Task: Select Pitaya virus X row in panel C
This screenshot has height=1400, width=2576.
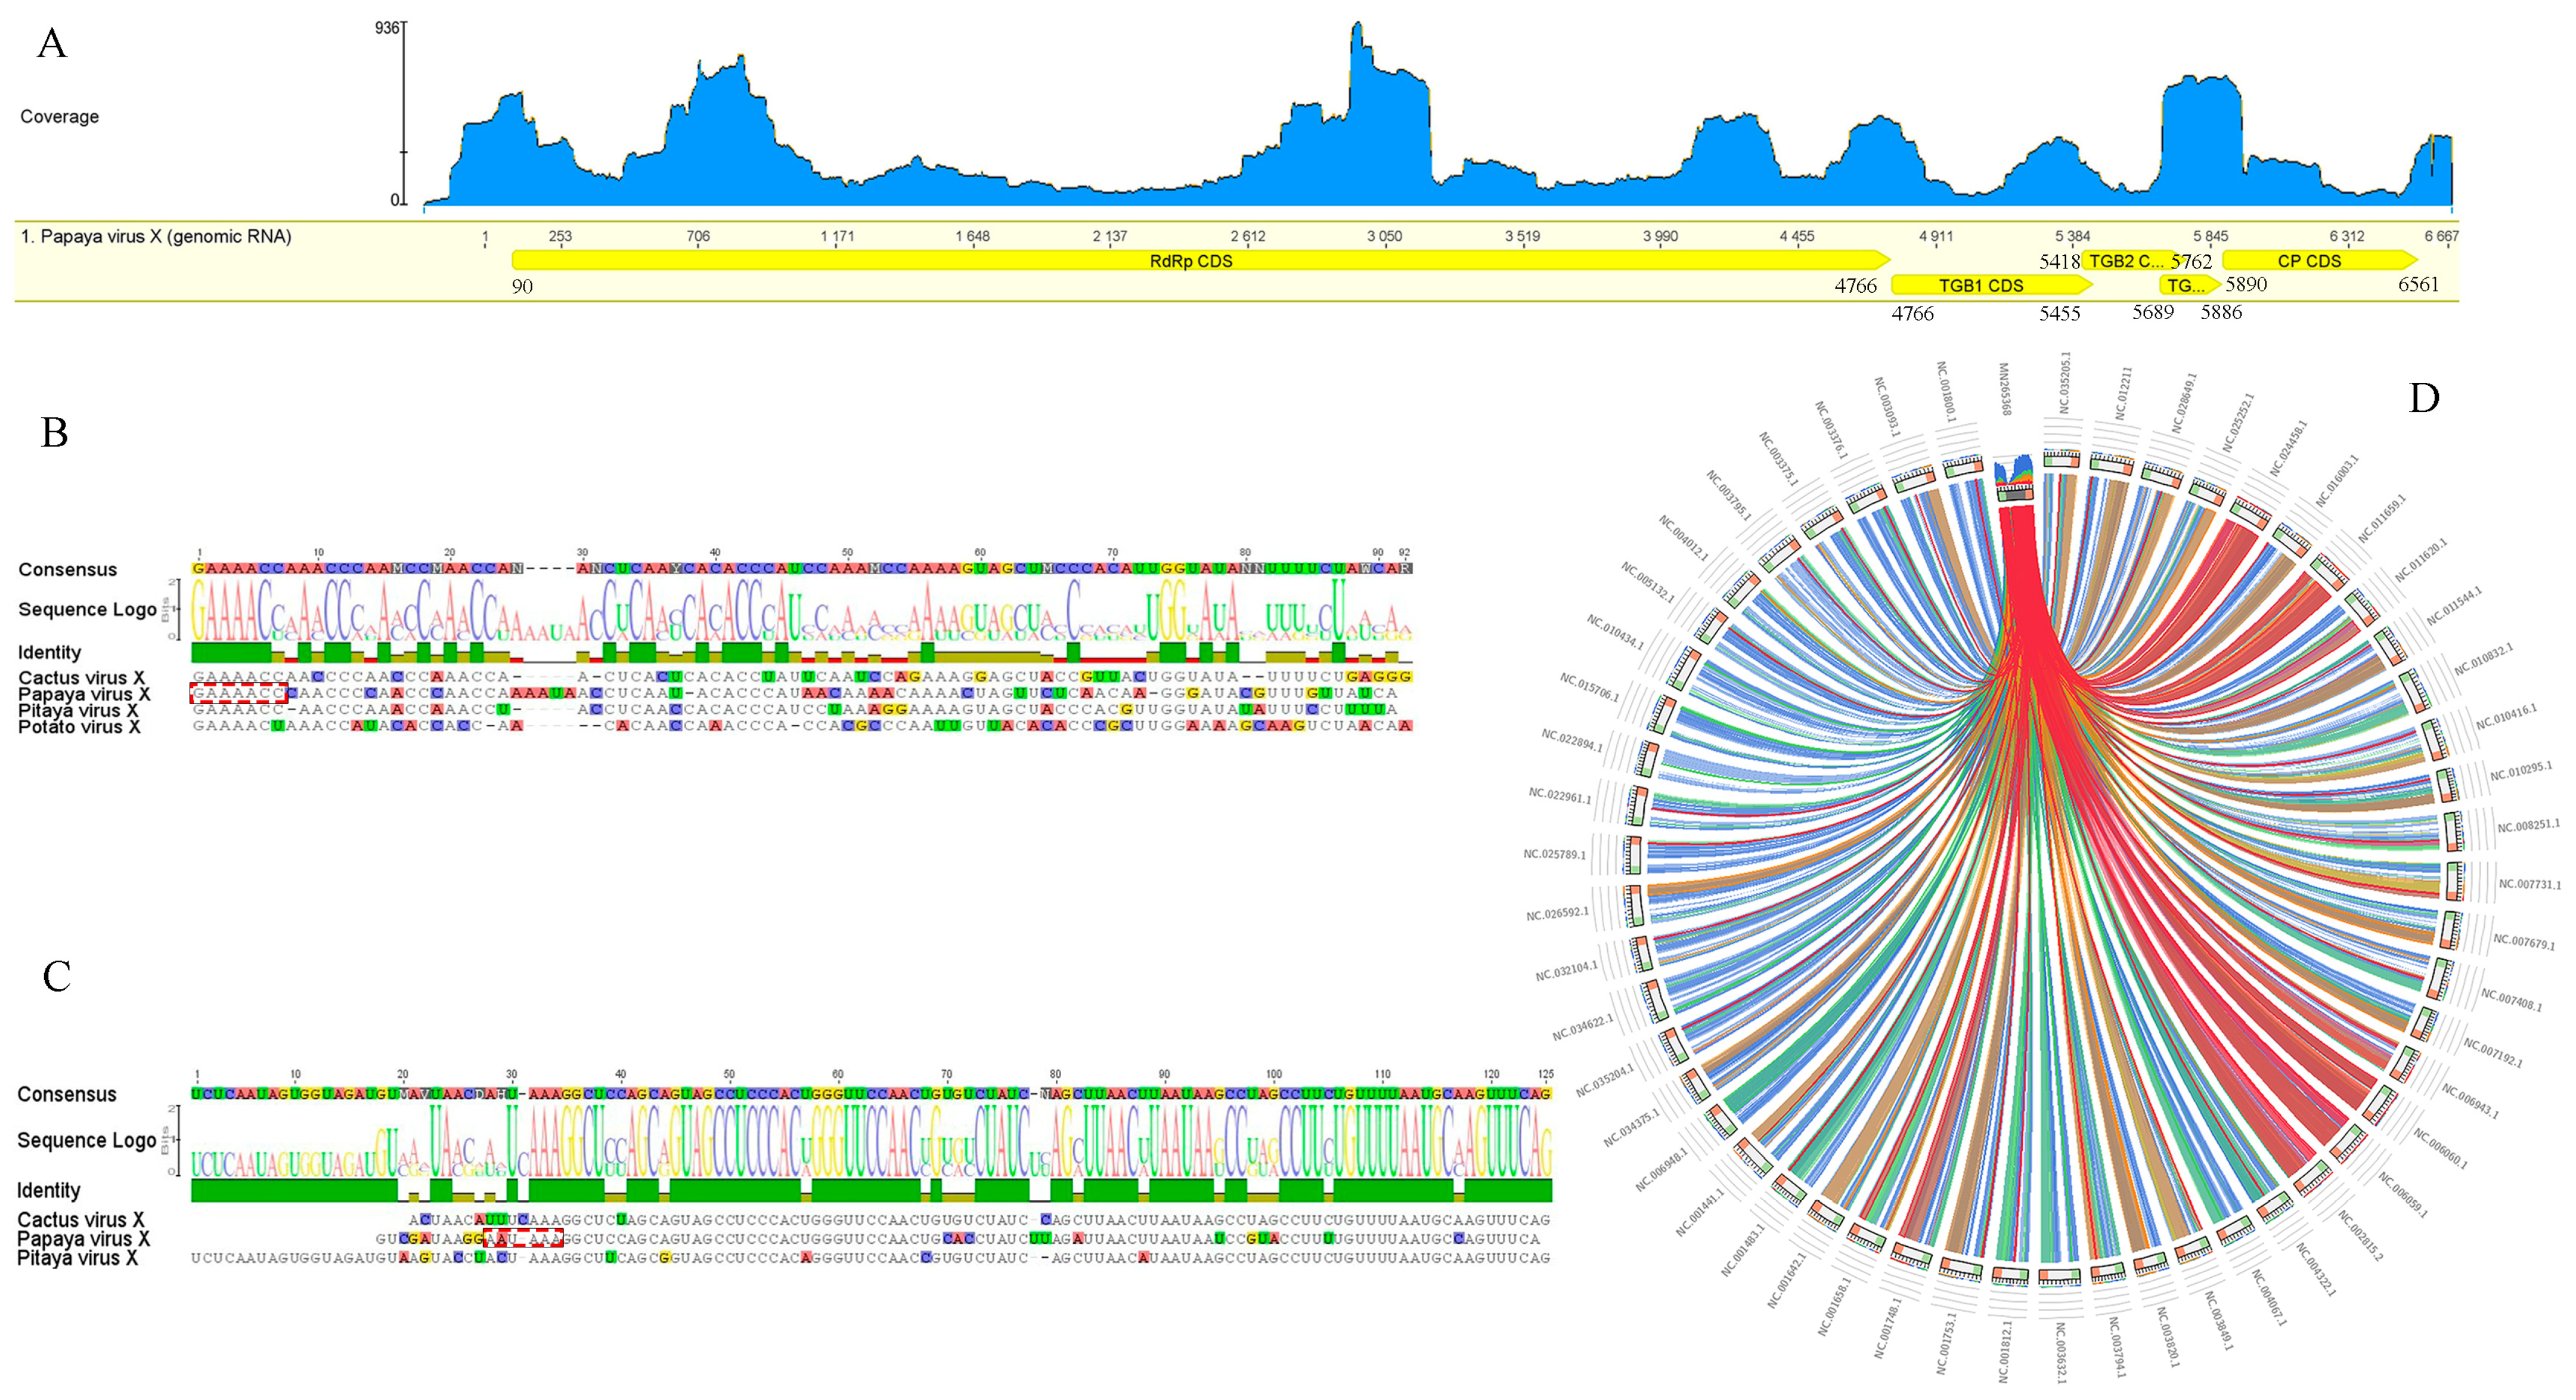Action: click(77, 1258)
